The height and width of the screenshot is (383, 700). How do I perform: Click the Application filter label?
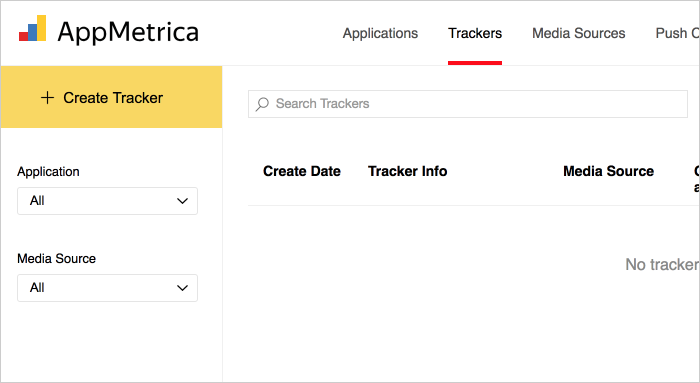tap(48, 172)
